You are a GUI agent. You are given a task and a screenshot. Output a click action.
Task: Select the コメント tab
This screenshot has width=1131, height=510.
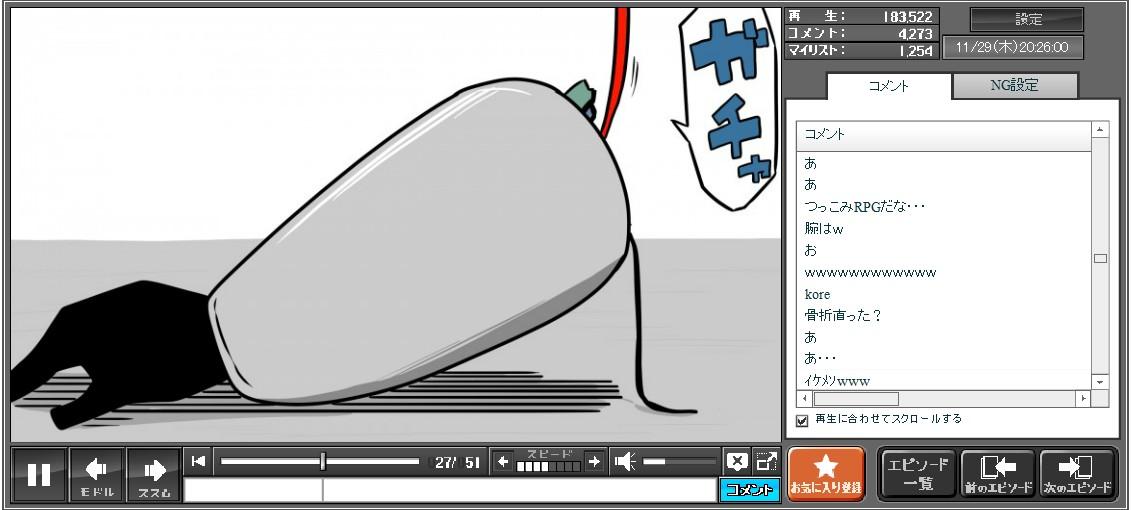(888, 86)
